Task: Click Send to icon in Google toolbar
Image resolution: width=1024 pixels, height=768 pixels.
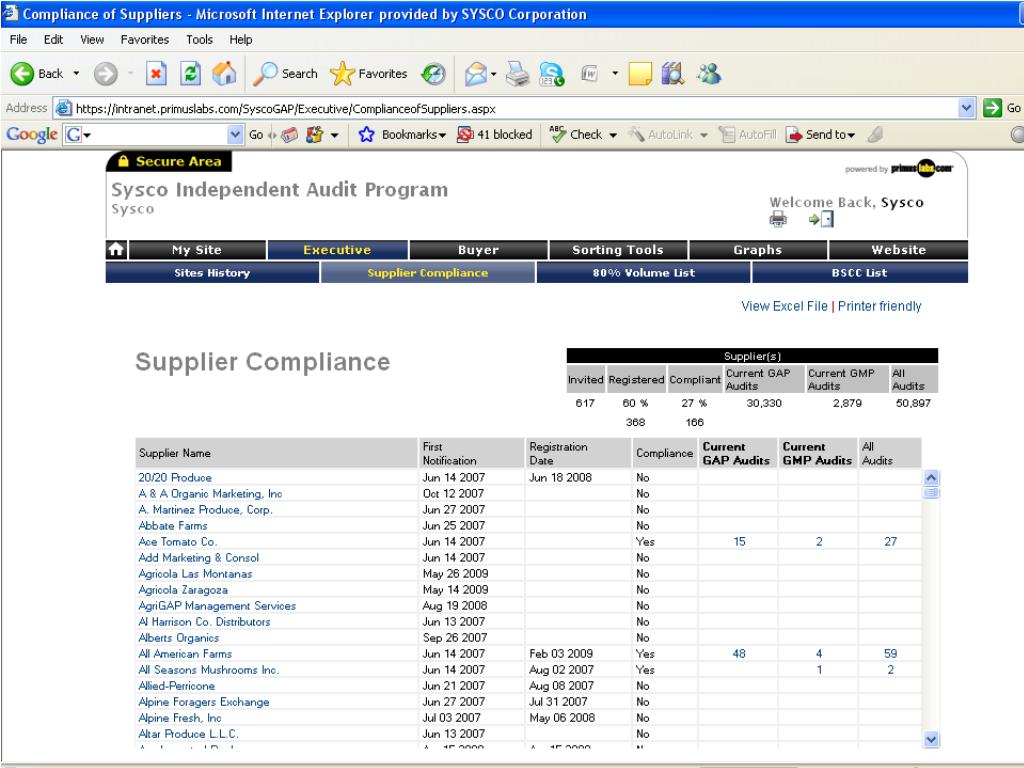Action: click(x=793, y=135)
